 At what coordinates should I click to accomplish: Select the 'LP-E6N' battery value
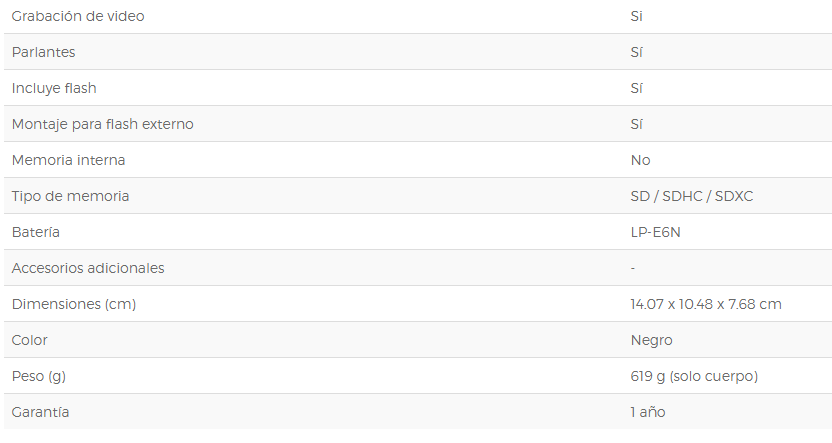click(655, 232)
